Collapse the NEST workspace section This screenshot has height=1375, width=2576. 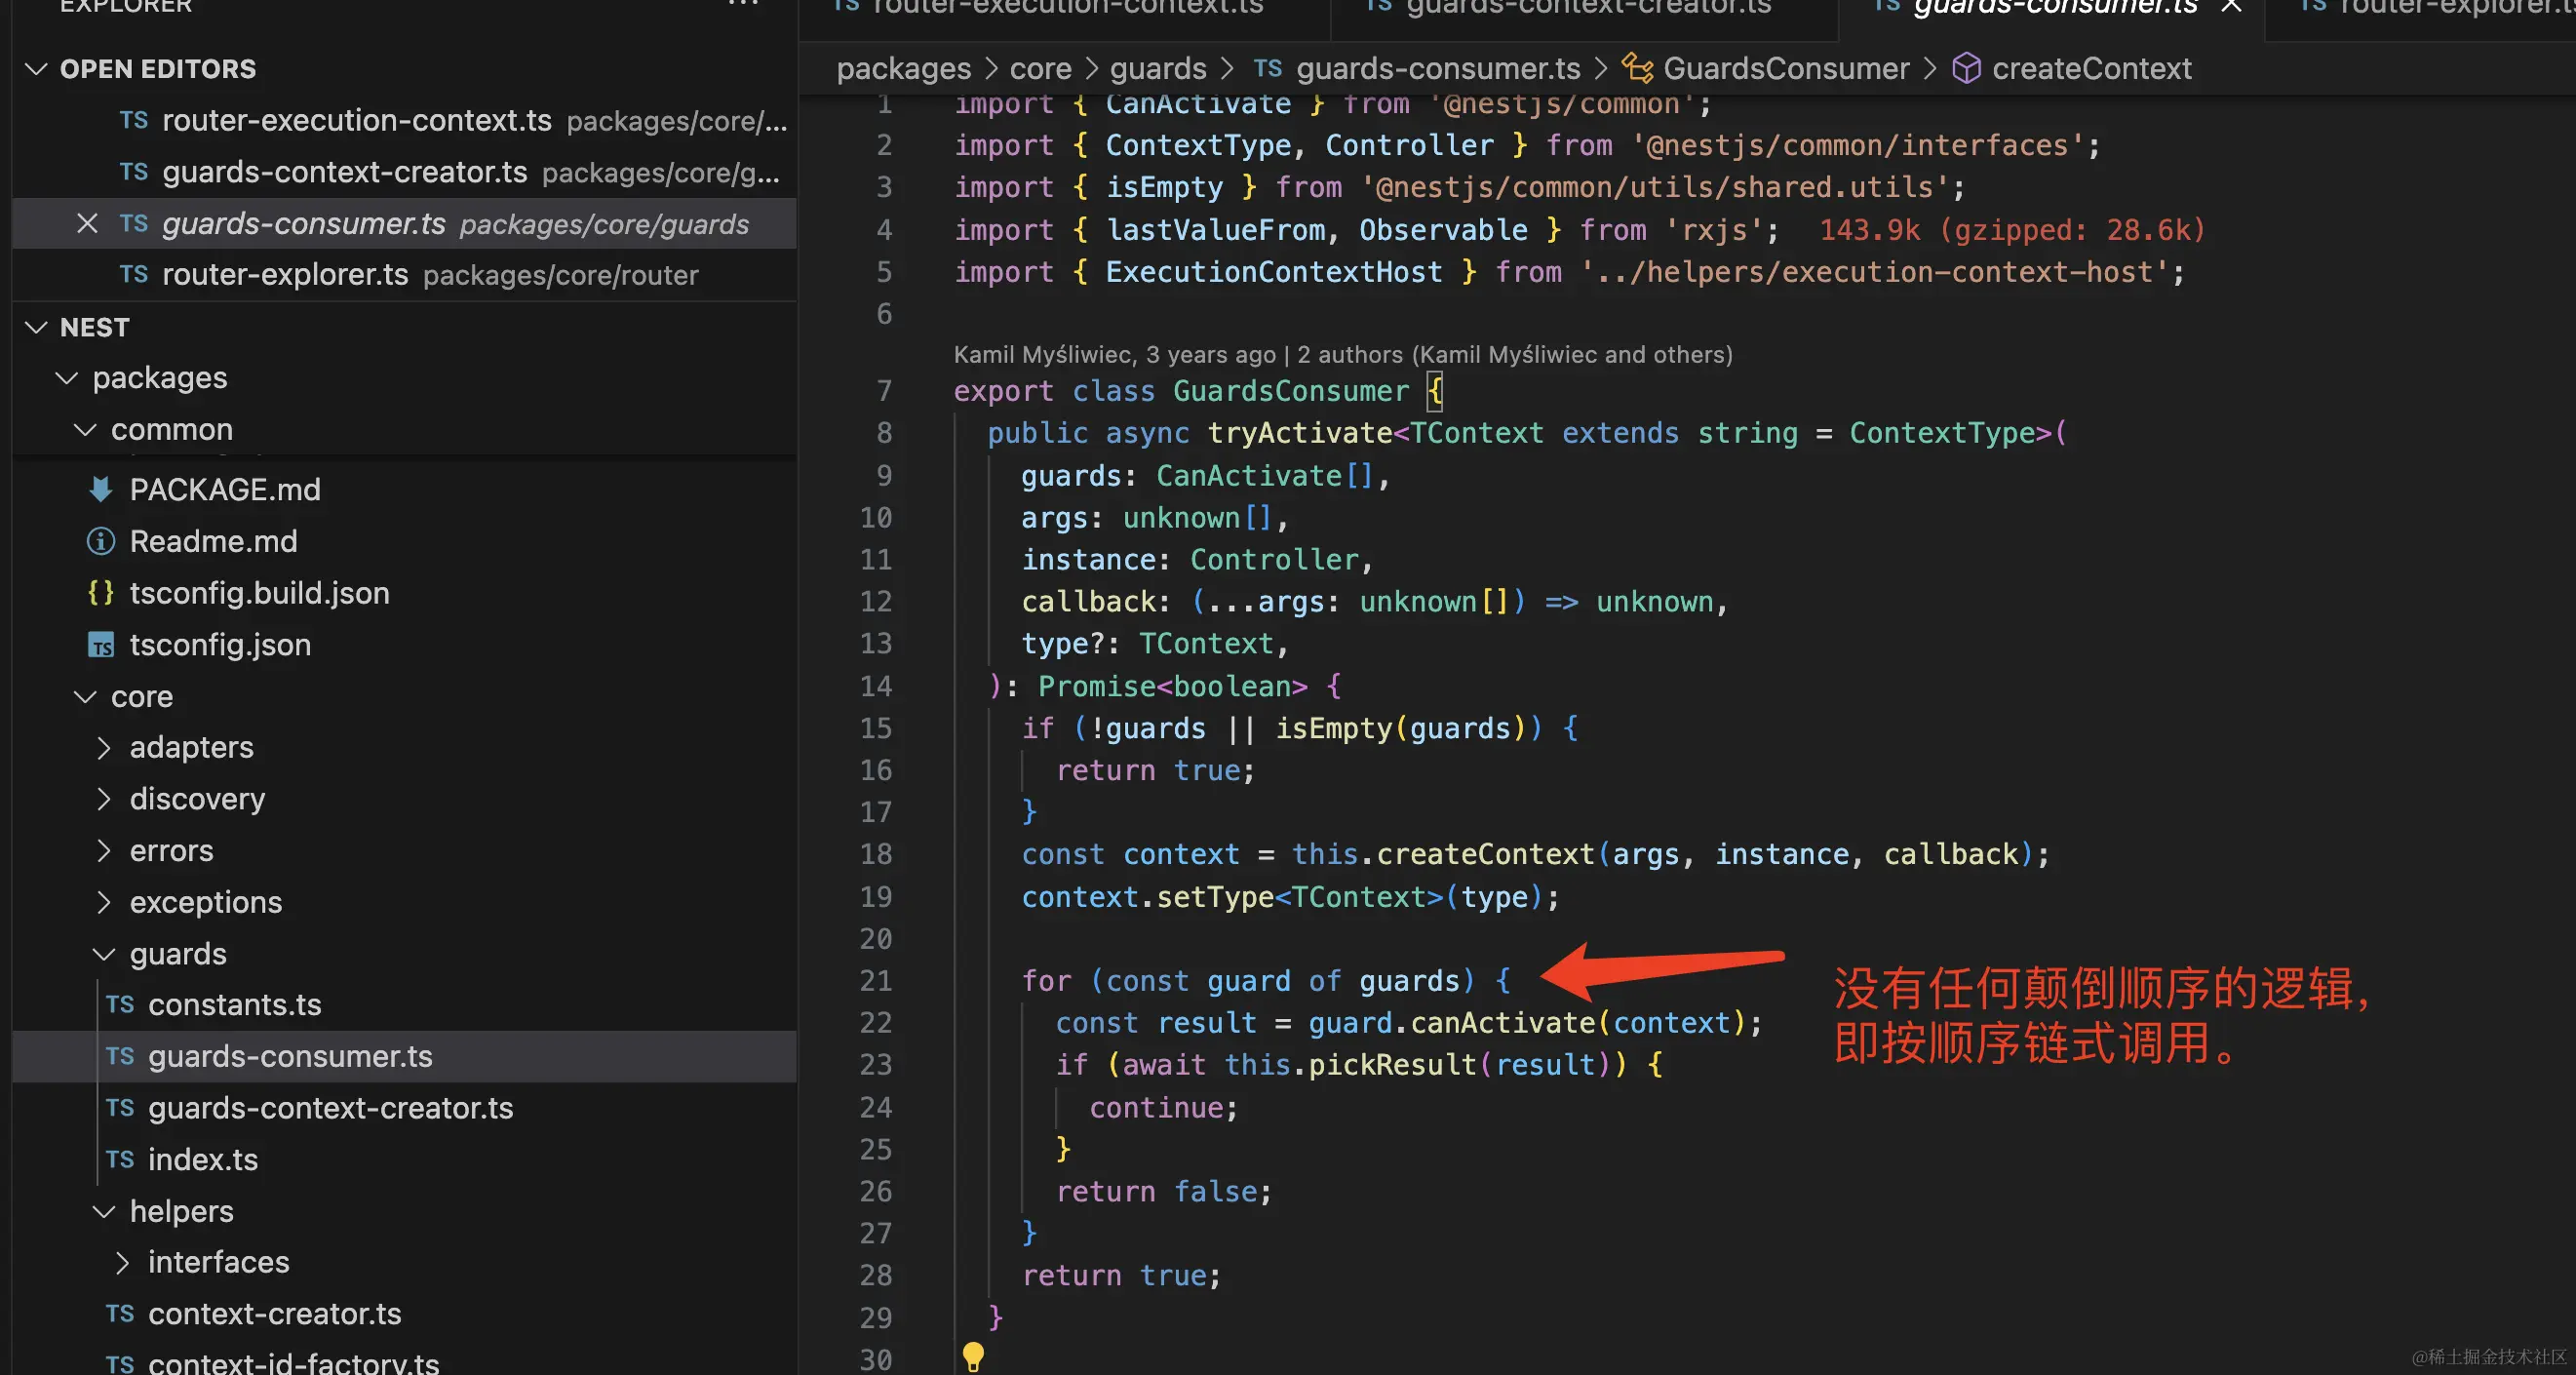coord(36,328)
